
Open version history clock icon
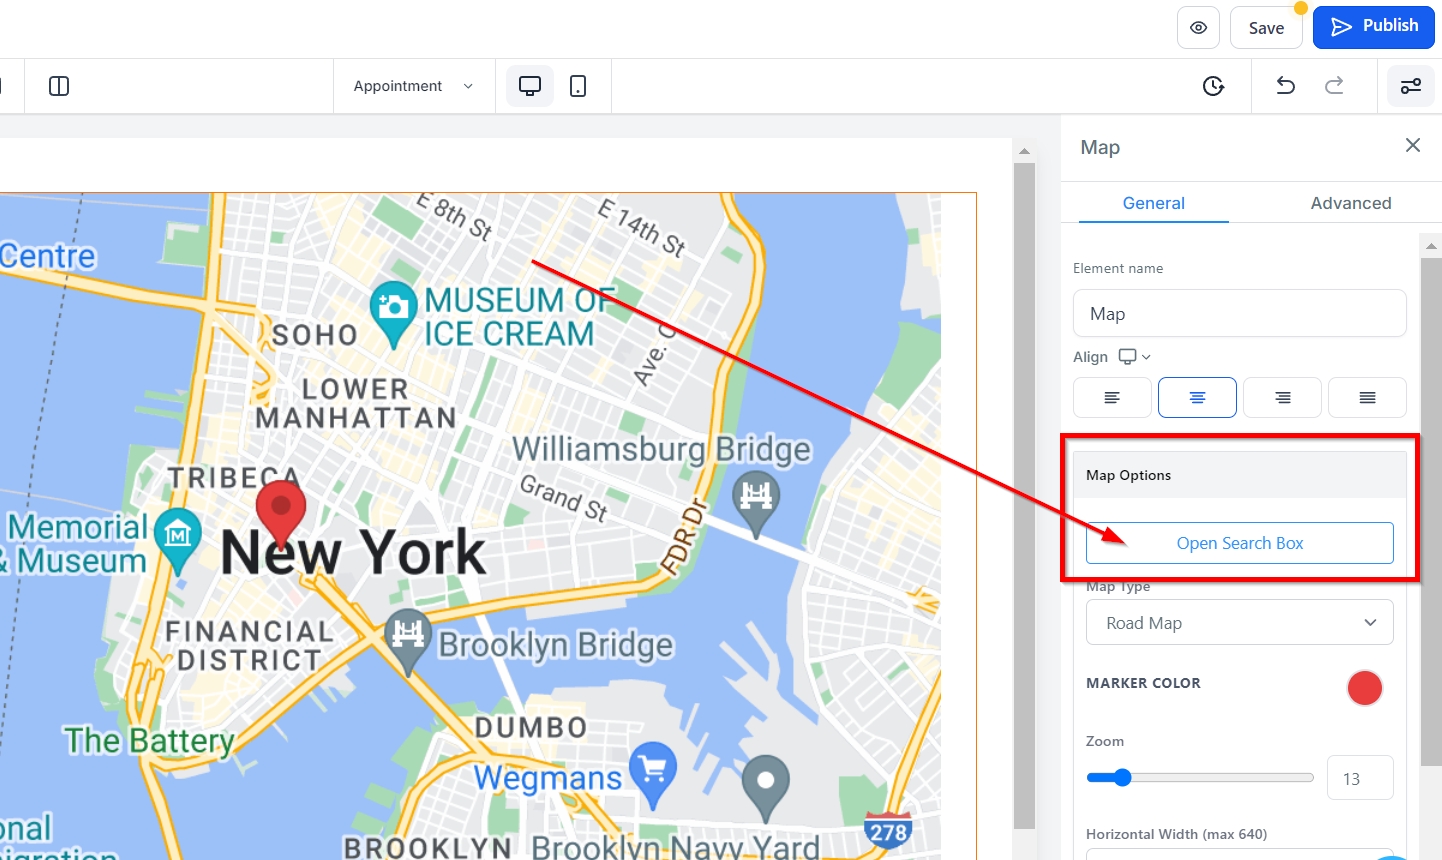[1213, 86]
